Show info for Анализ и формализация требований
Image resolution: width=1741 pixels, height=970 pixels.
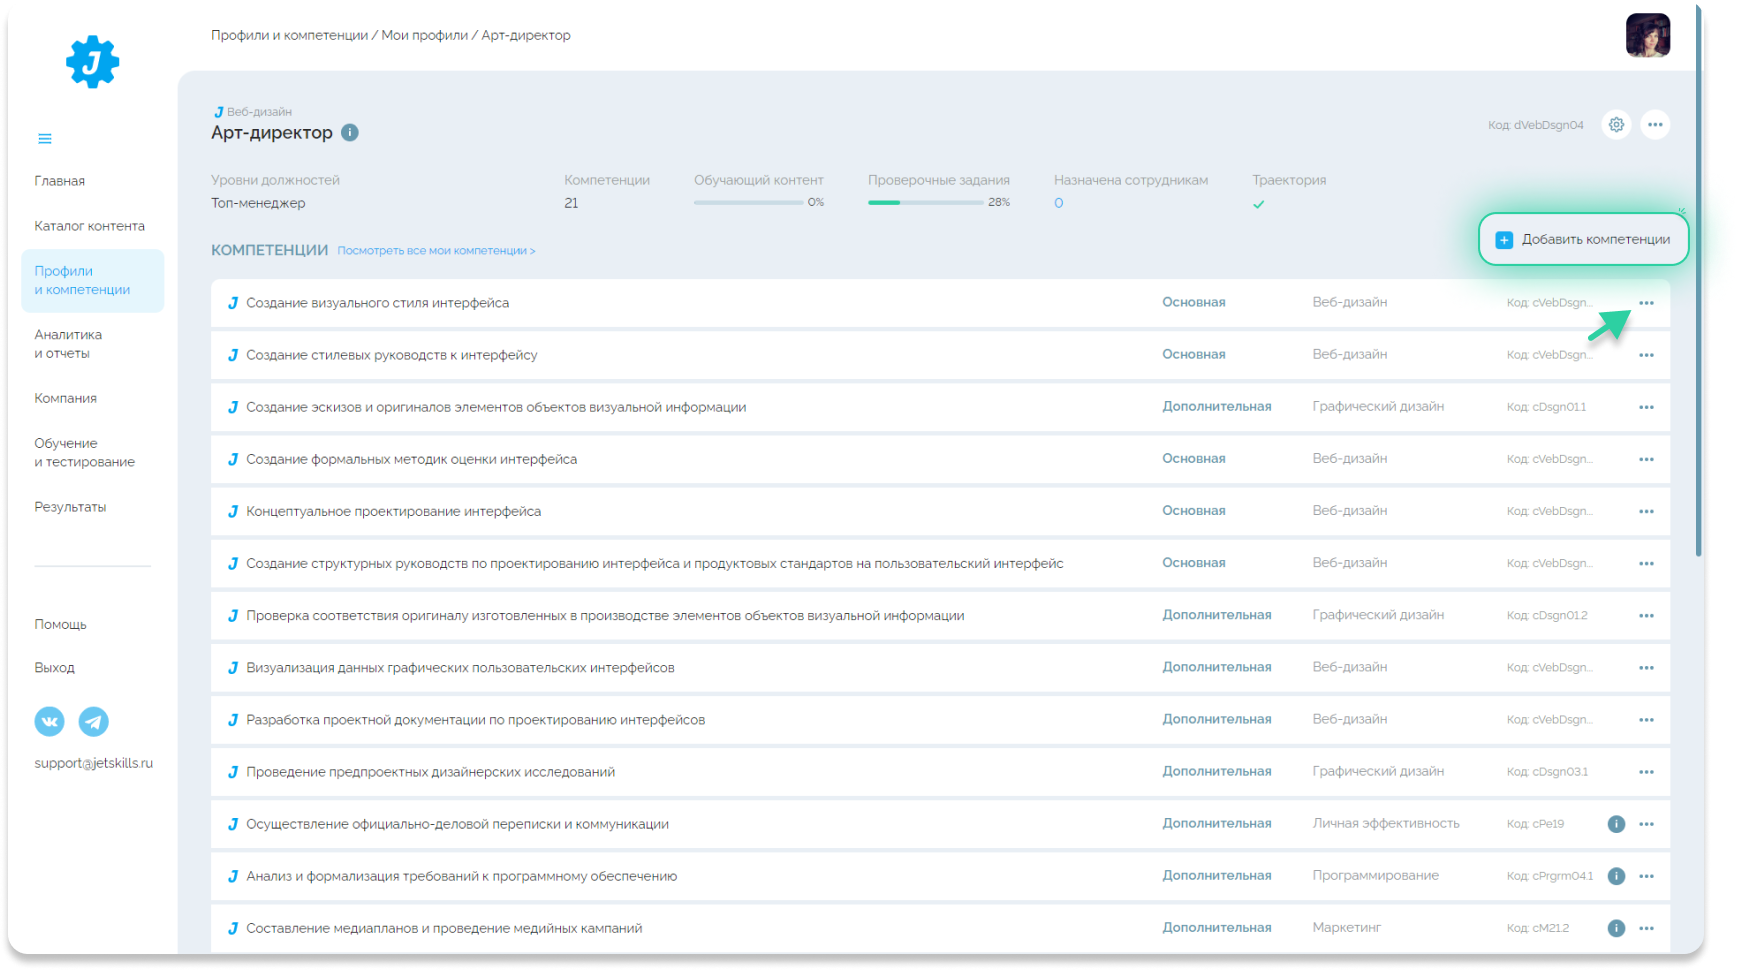pyautogui.click(x=1616, y=876)
